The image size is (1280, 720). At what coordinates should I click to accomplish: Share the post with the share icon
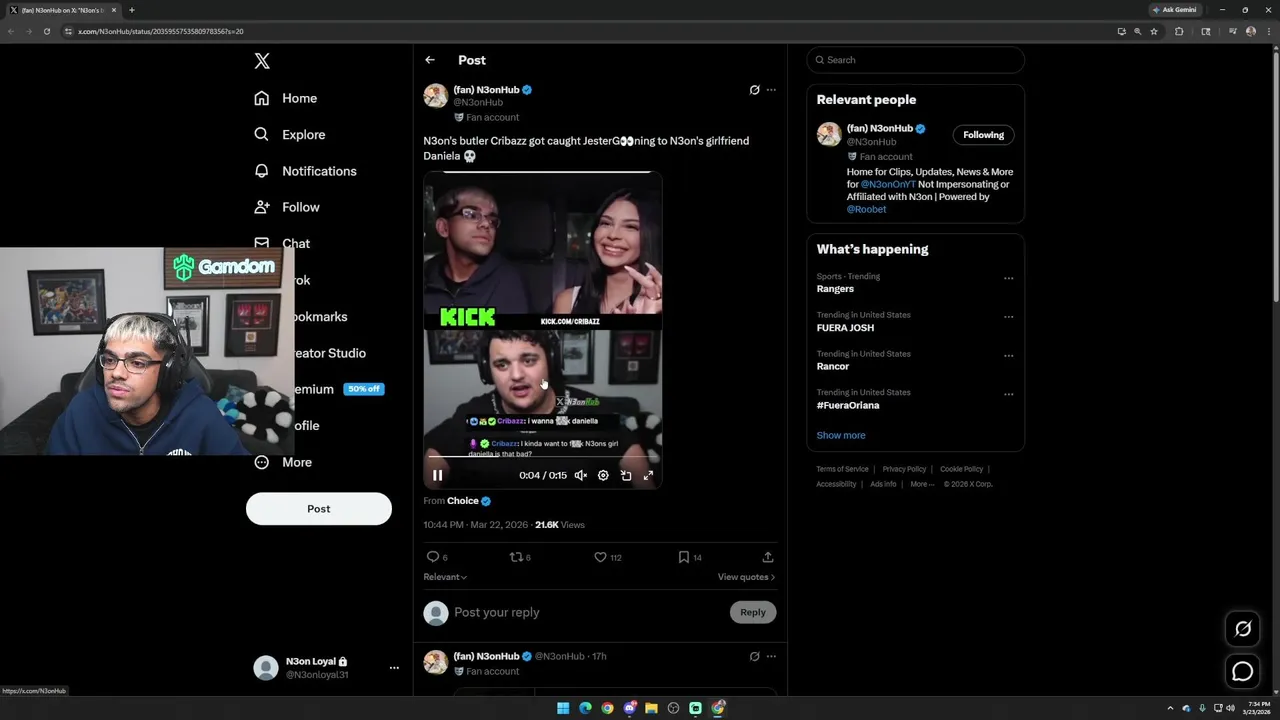(x=768, y=557)
